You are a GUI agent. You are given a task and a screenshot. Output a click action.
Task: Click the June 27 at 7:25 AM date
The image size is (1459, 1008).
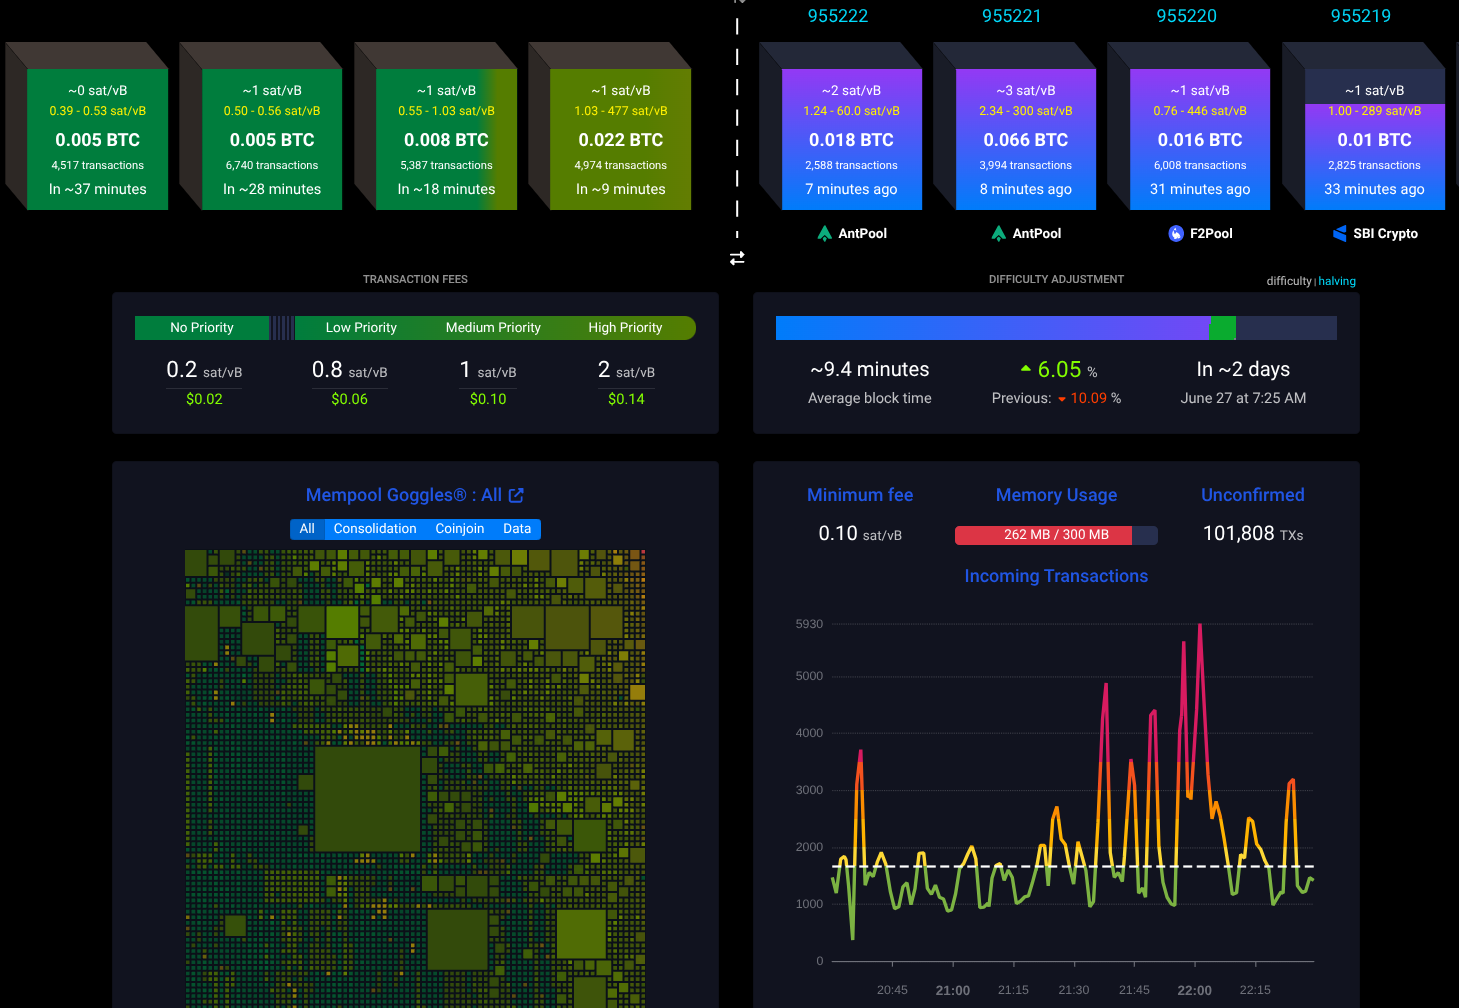tap(1243, 398)
